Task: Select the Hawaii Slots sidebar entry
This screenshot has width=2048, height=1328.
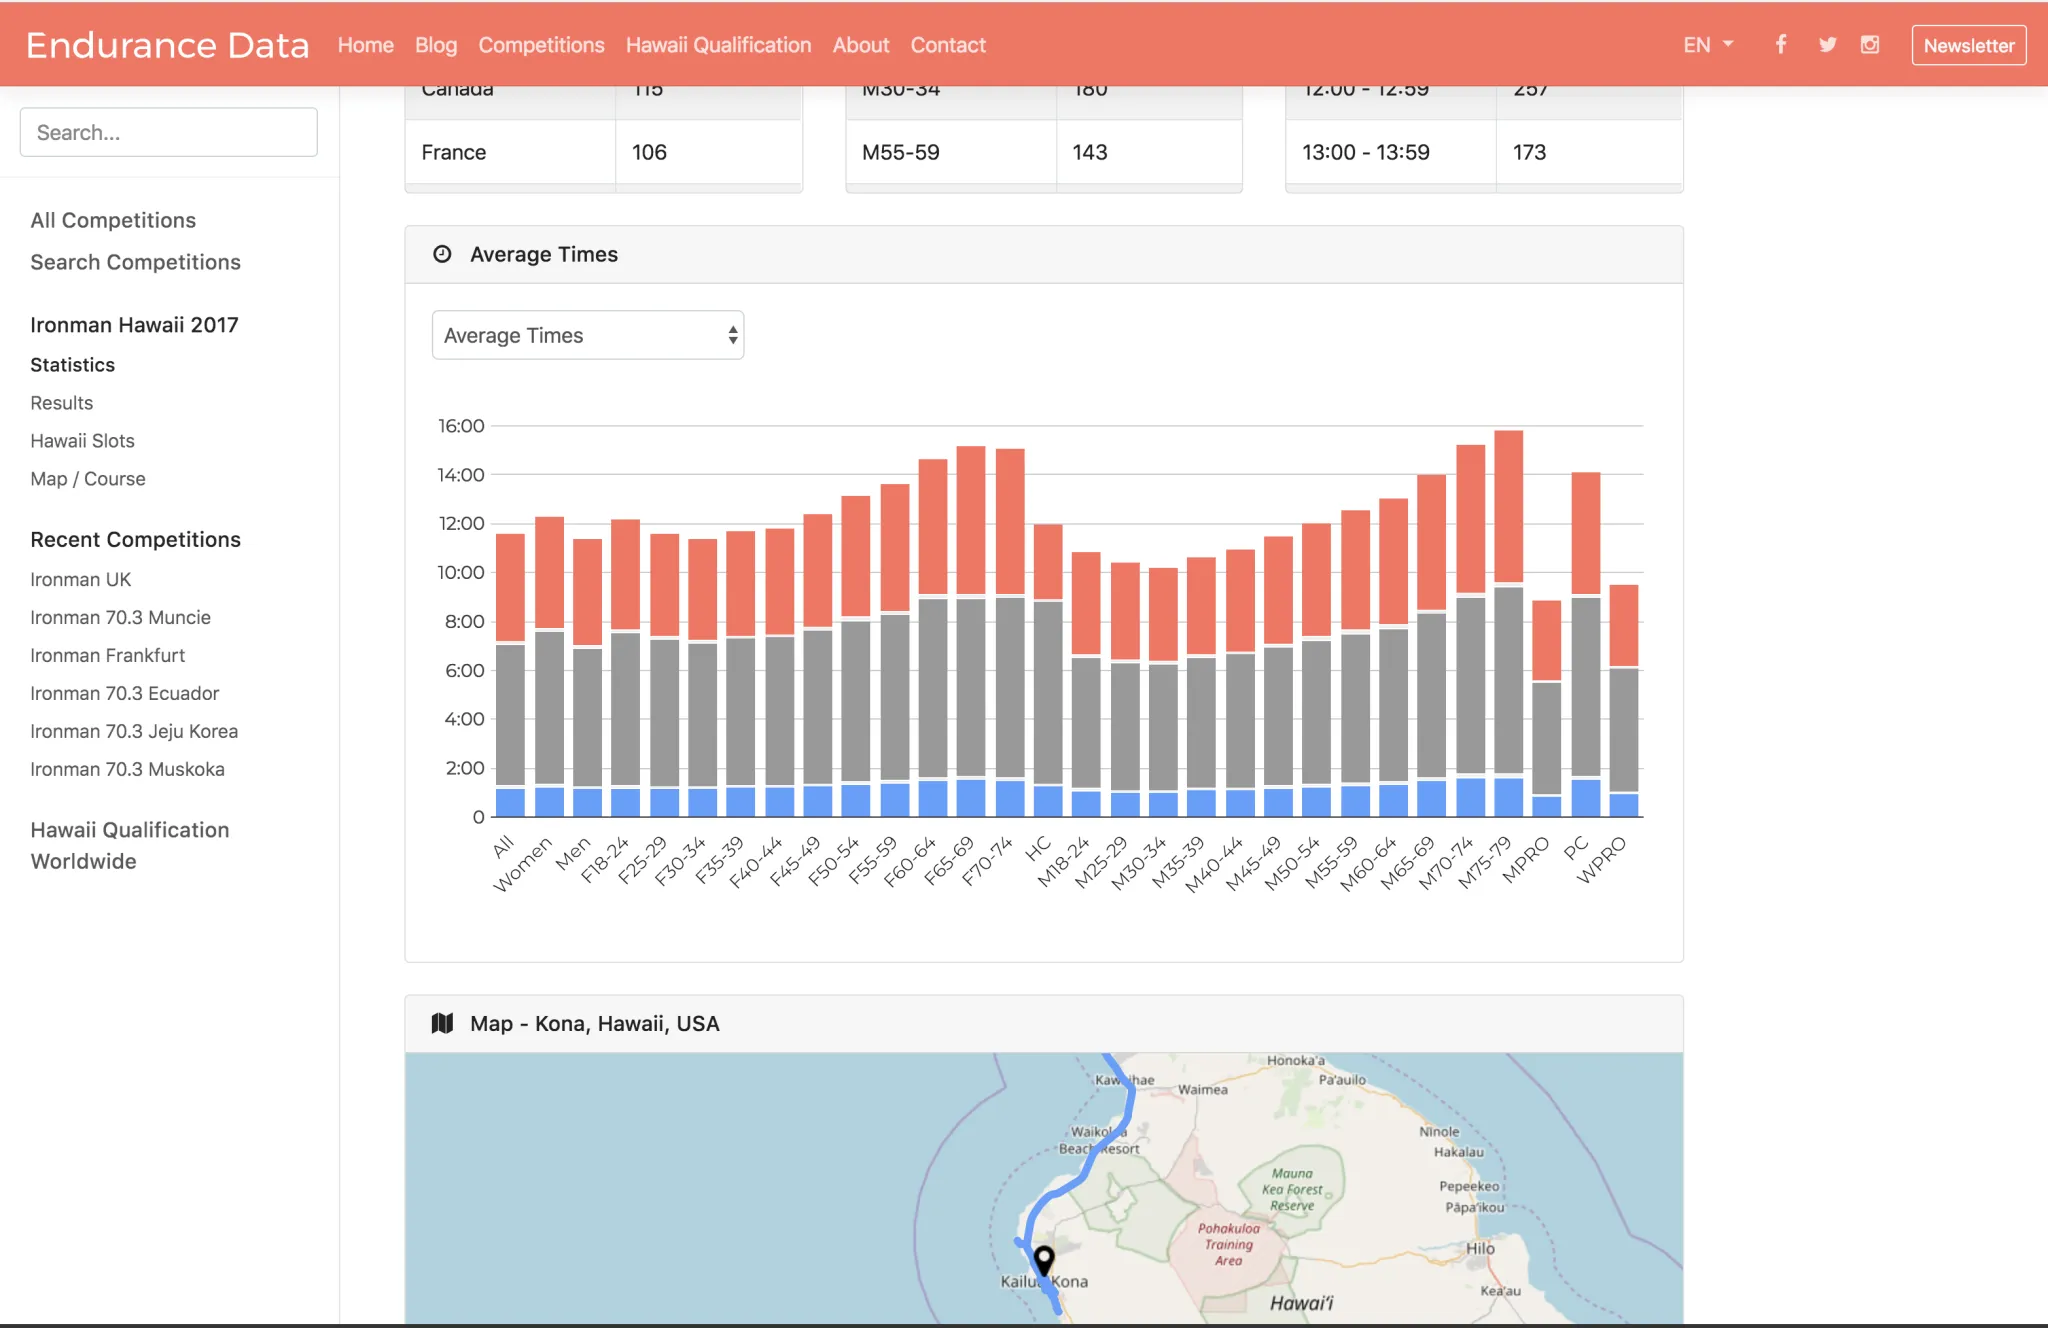Action: [82, 440]
